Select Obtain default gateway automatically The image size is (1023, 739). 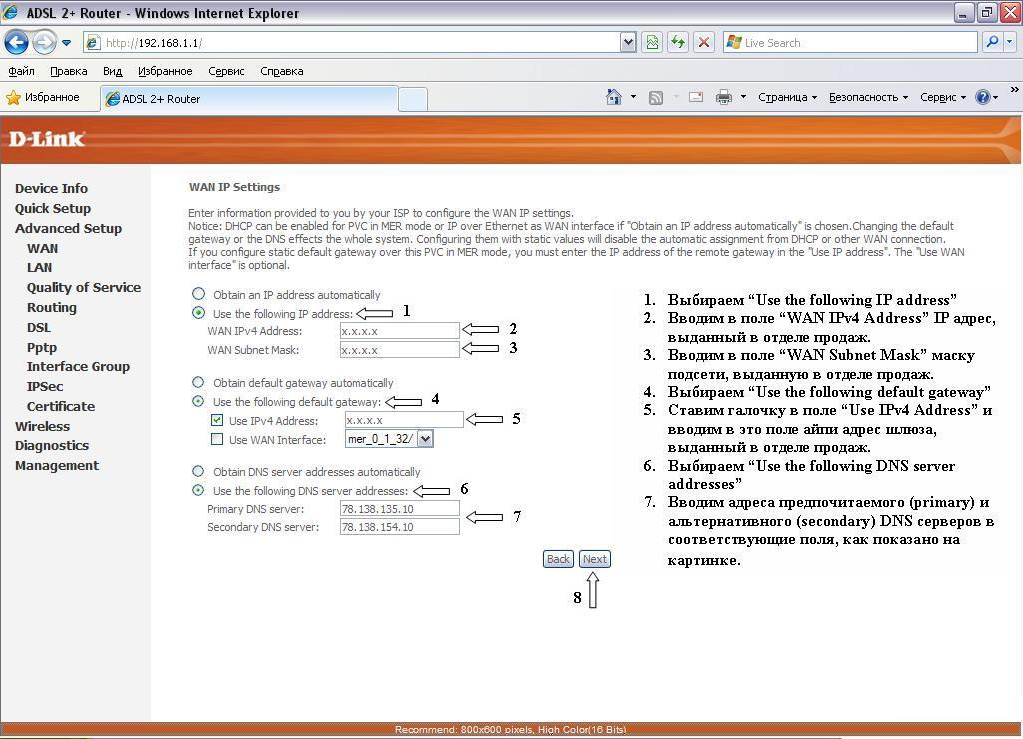198,382
